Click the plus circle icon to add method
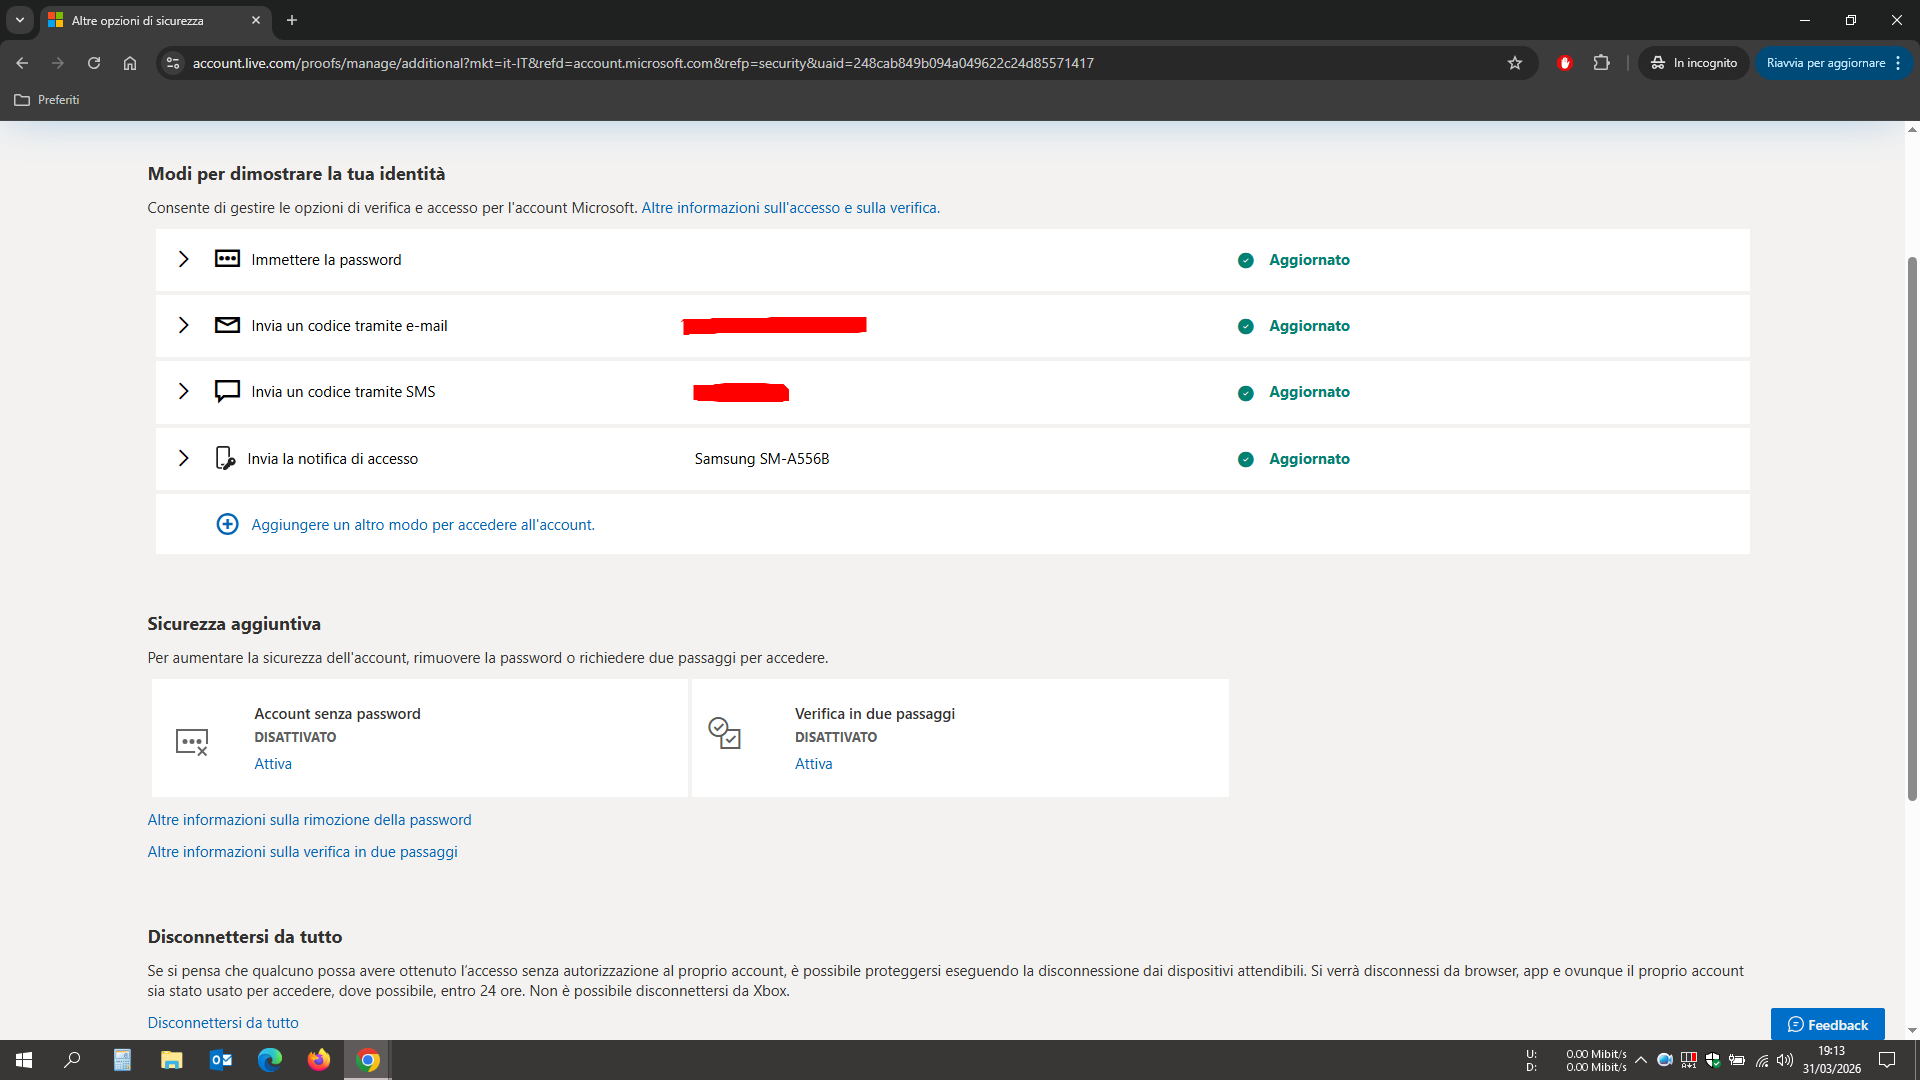The width and height of the screenshot is (1920, 1080). [x=228, y=525]
